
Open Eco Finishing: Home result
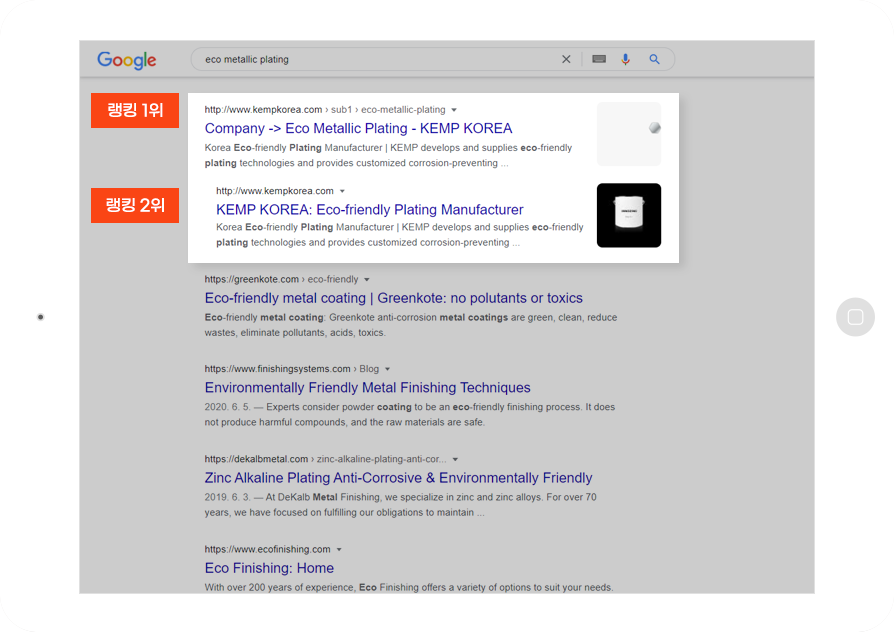[x=269, y=568]
